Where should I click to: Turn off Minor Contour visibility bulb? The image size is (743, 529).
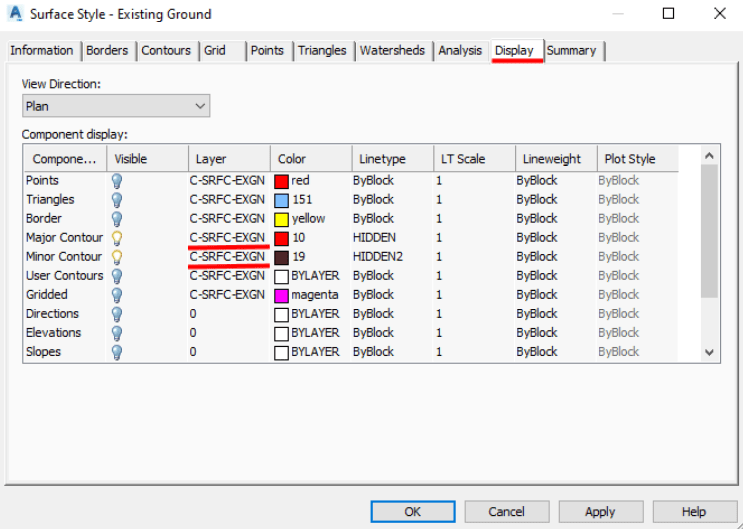coord(117,256)
